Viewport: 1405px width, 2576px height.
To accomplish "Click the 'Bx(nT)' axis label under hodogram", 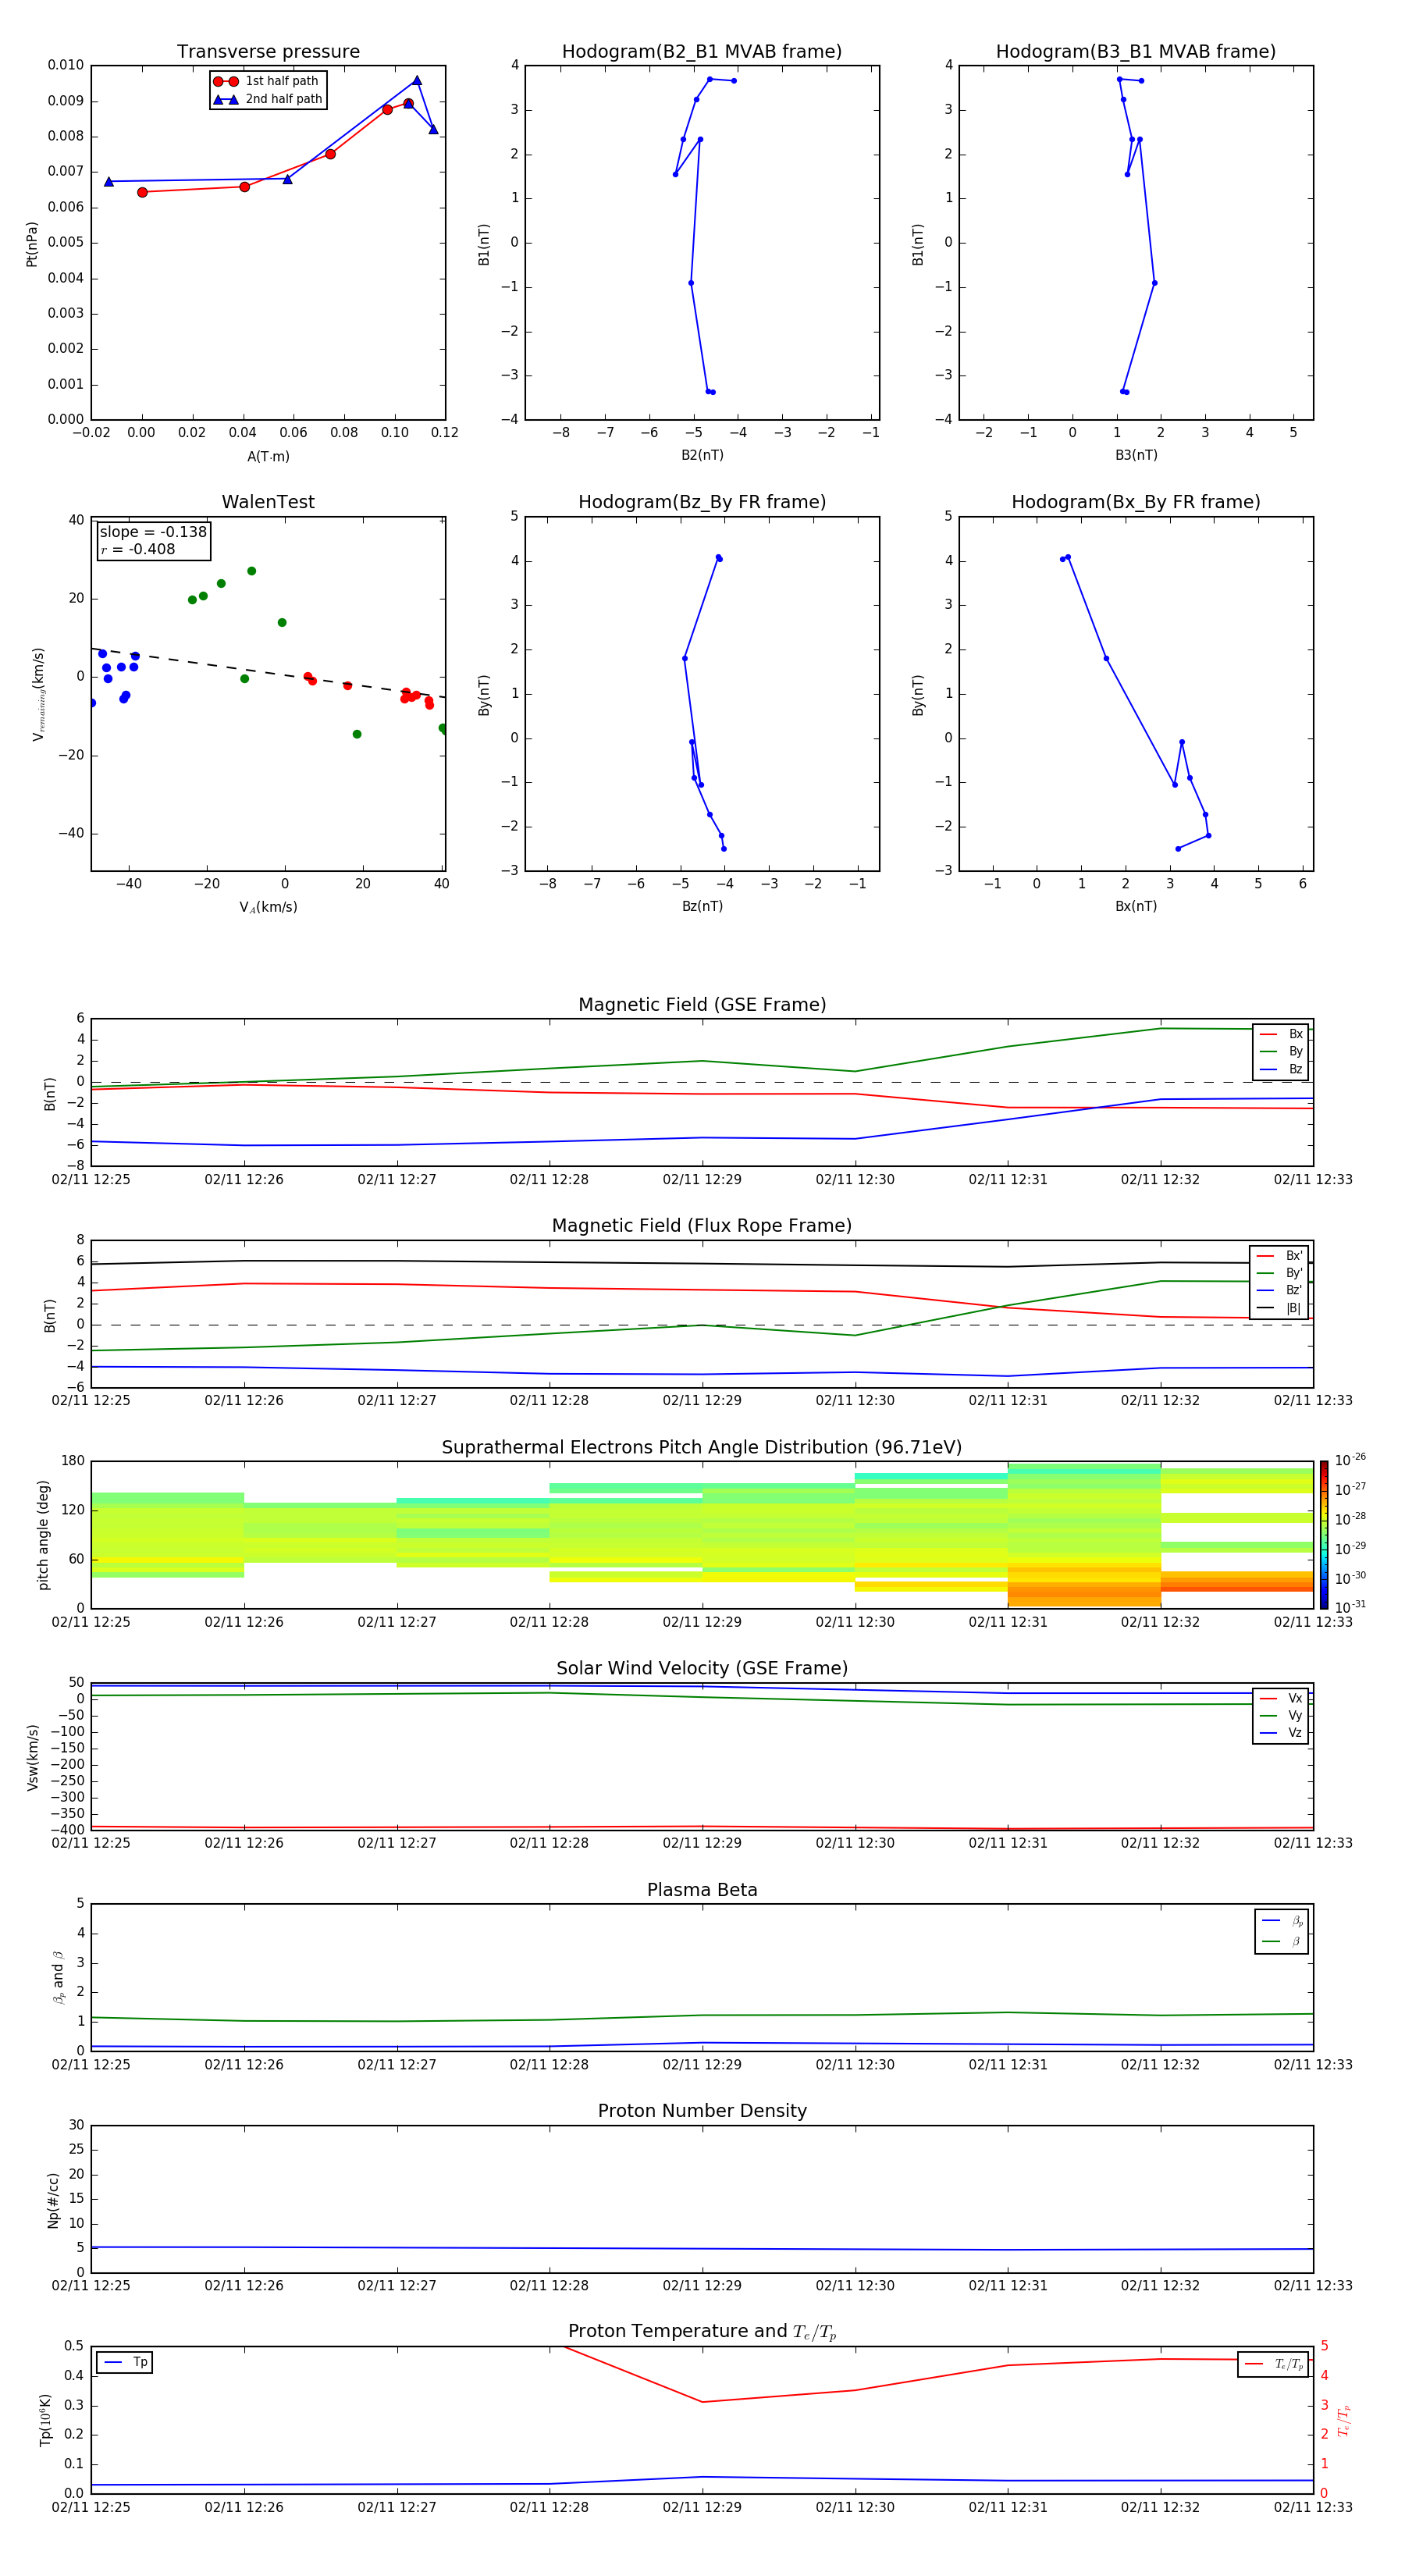I will coord(1136,906).
